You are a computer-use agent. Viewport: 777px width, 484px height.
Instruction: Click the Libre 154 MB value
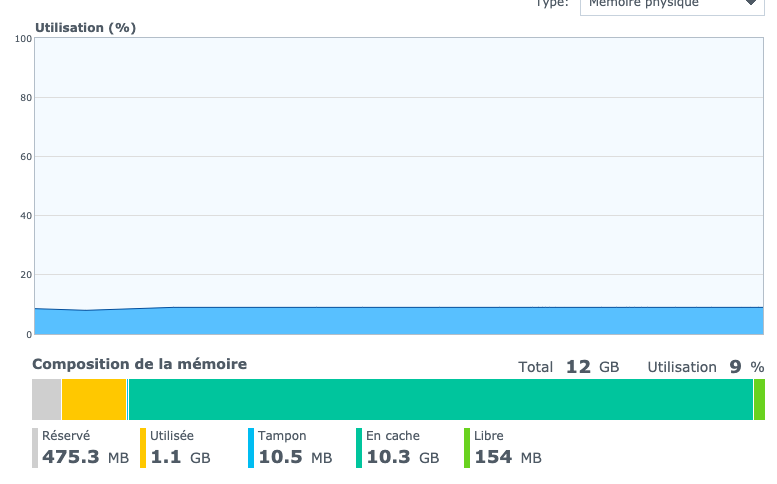507,458
